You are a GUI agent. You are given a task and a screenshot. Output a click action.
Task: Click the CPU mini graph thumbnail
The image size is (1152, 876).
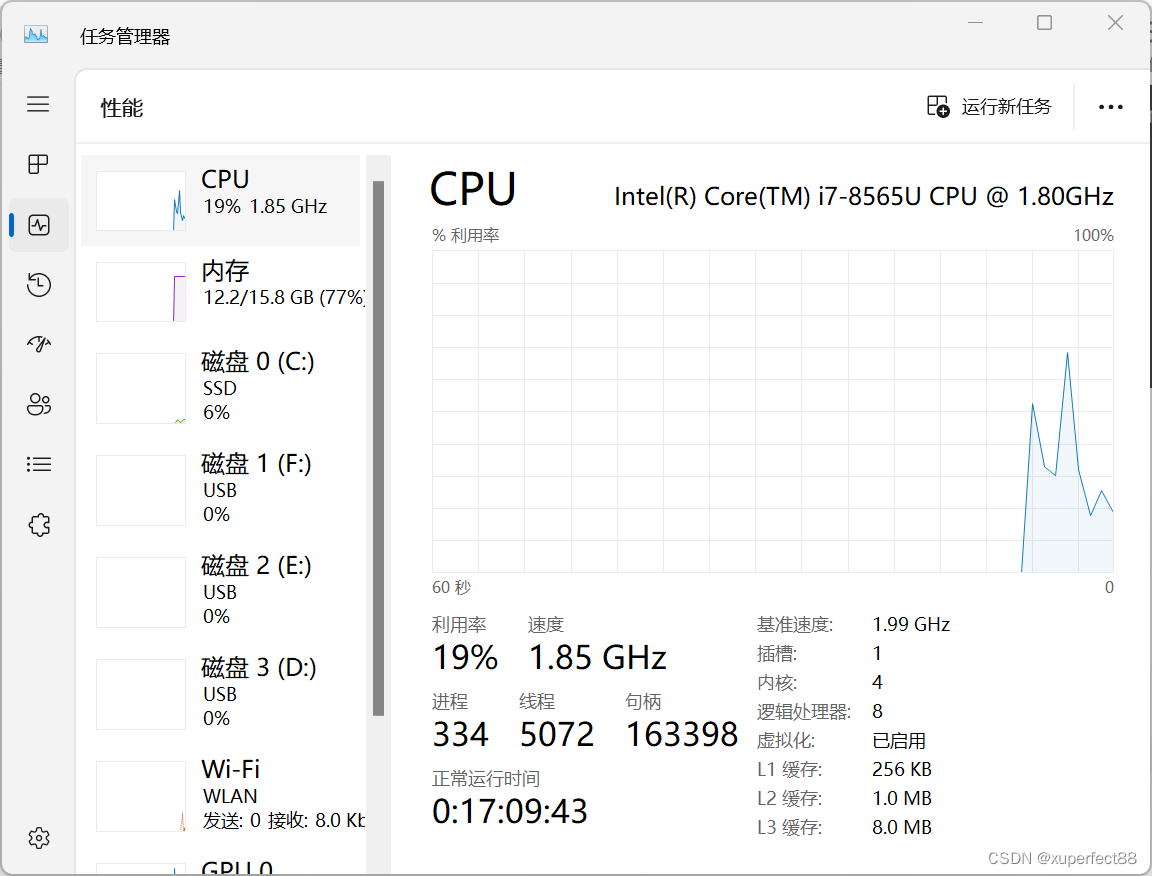[141, 201]
